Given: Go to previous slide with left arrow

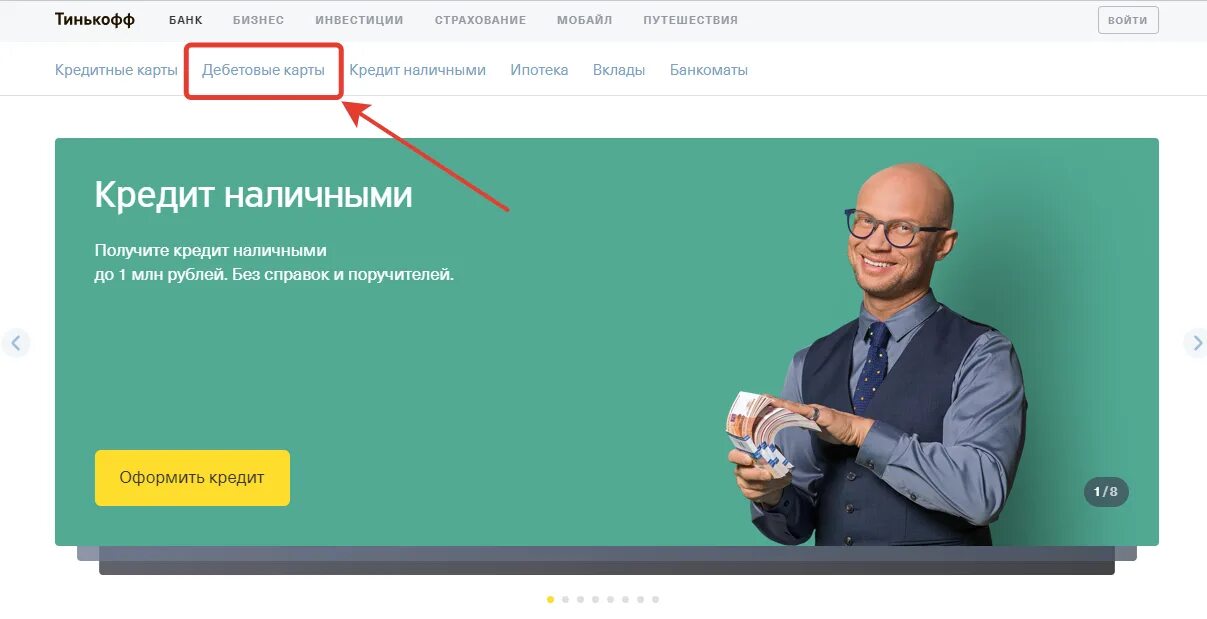Looking at the screenshot, I should tap(15, 343).
